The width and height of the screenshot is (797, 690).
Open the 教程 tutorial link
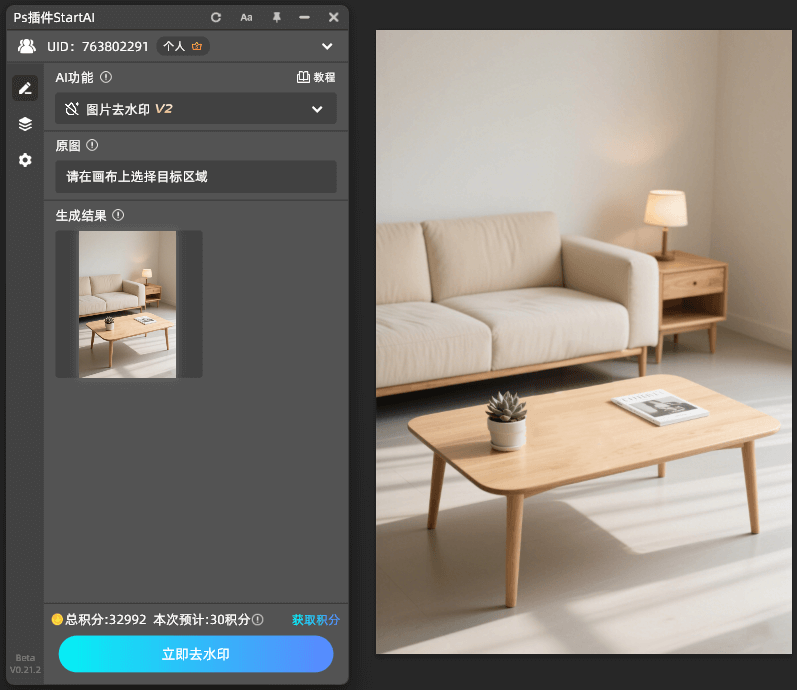click(316, 77)
